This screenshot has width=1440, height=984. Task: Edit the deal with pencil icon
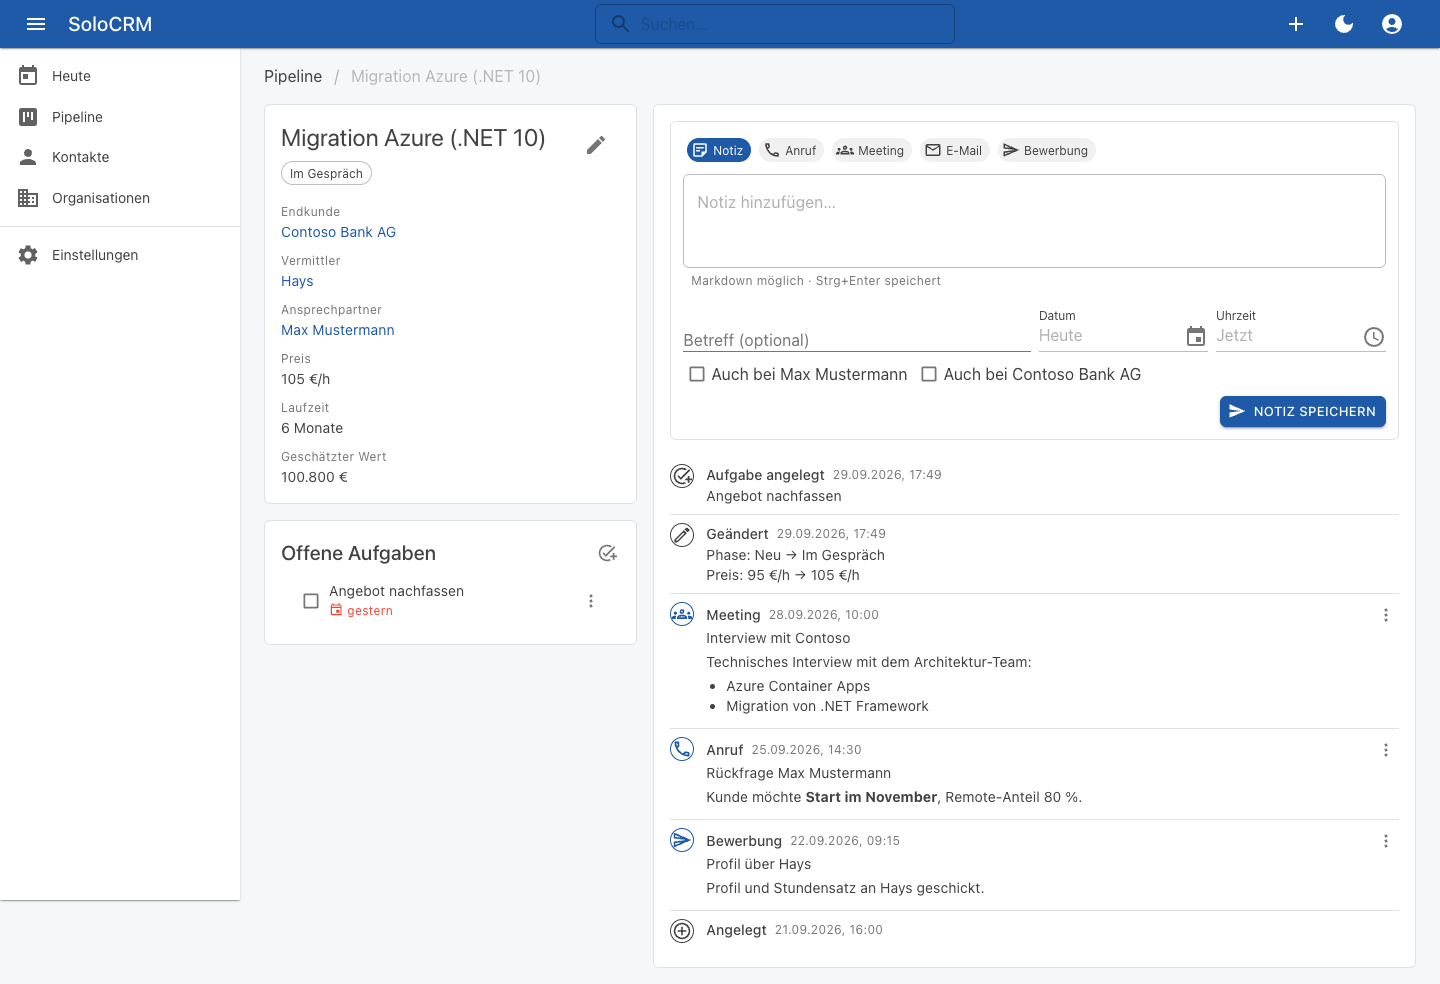tap(596, 145)
